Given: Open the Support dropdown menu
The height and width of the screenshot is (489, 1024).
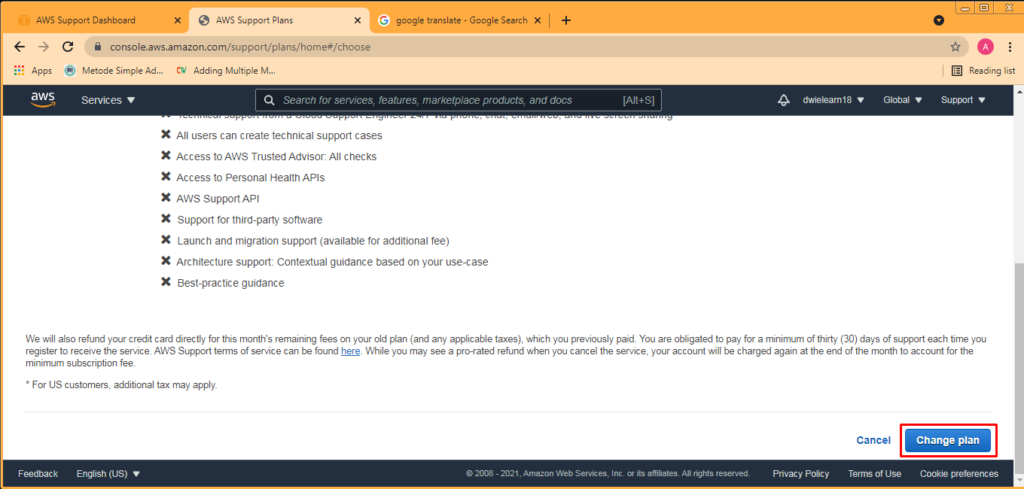Looking at the screenshot, I should (963, 100).
